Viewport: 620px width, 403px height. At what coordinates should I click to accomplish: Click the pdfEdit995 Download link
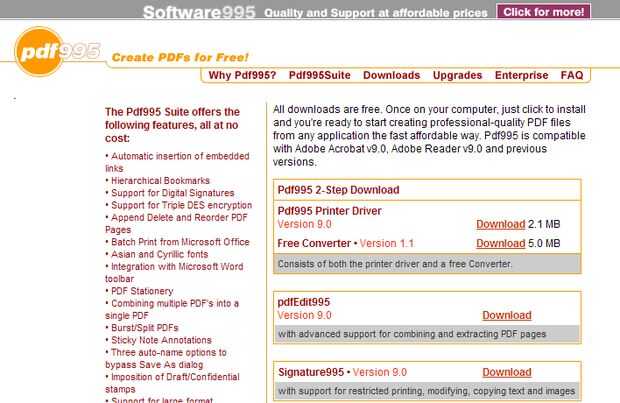(507, 315)
